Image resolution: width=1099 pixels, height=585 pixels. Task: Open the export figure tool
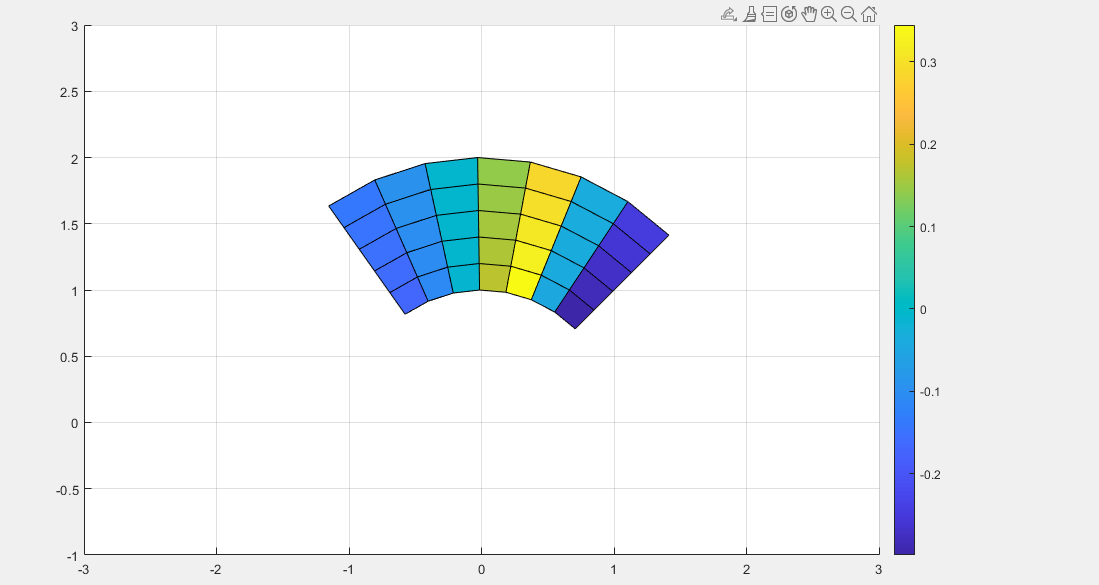(x=728, y=14)
